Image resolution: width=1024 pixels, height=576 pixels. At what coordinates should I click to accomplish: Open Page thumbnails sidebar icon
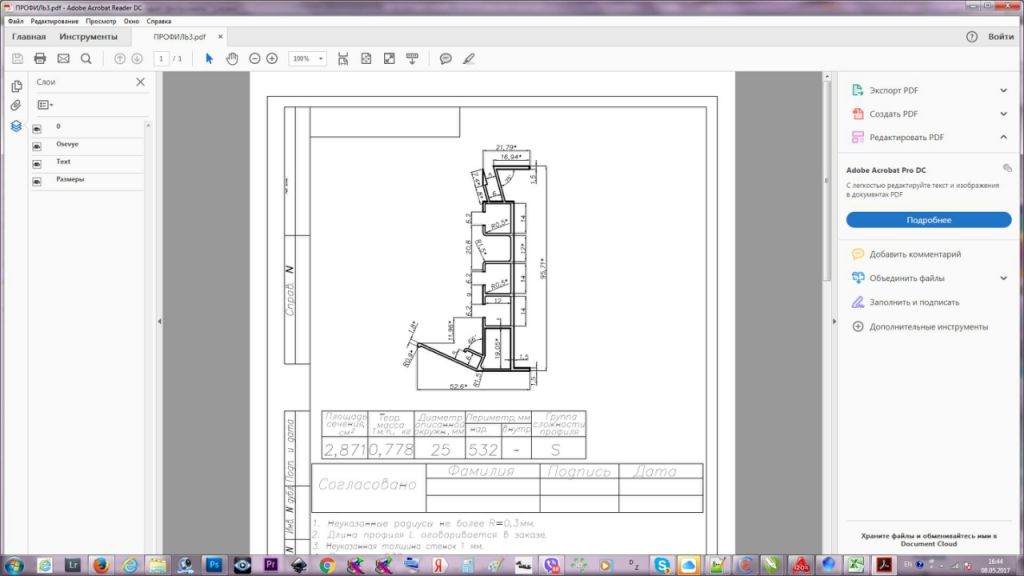coord(16,86)
